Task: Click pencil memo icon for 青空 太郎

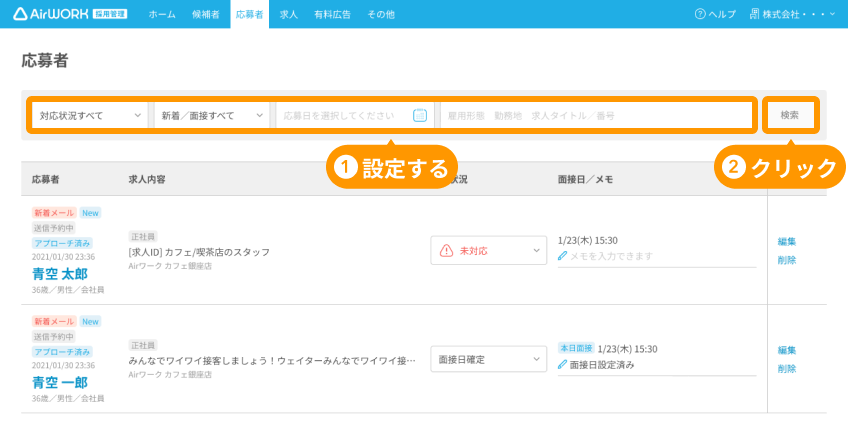Action: point(562,256)
